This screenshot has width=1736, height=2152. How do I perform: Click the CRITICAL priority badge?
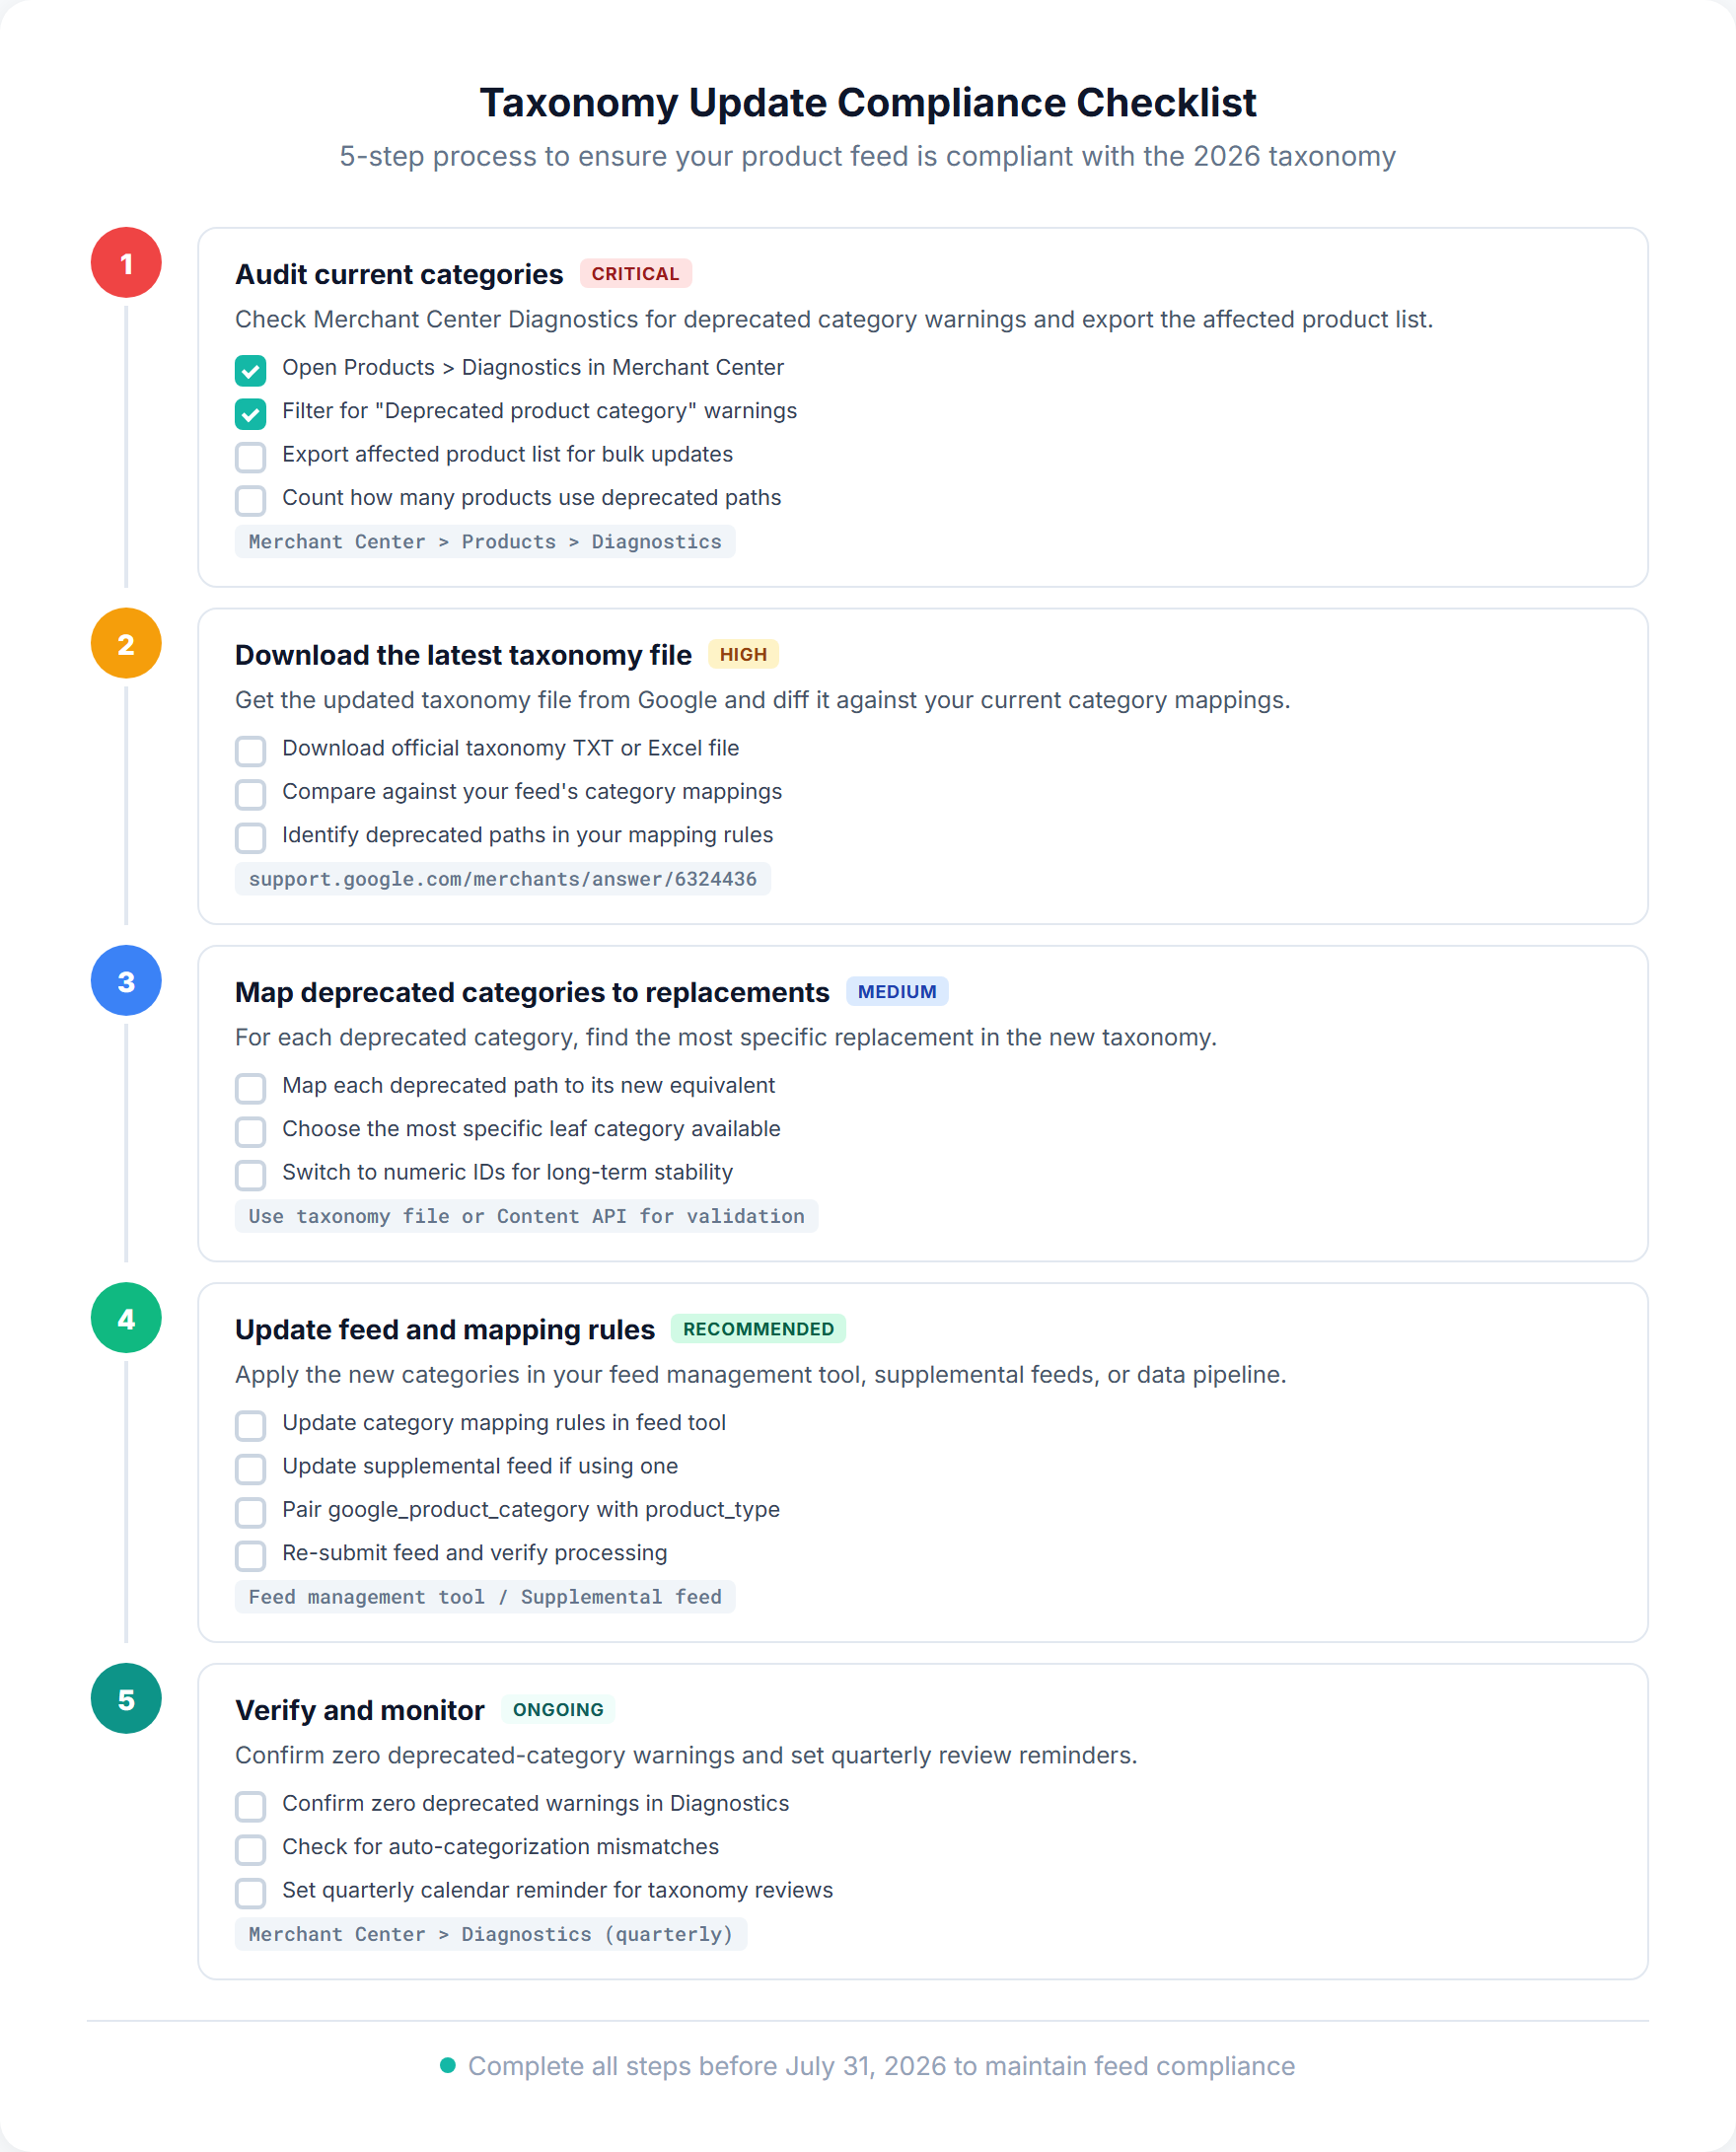(x=636, y=273)
